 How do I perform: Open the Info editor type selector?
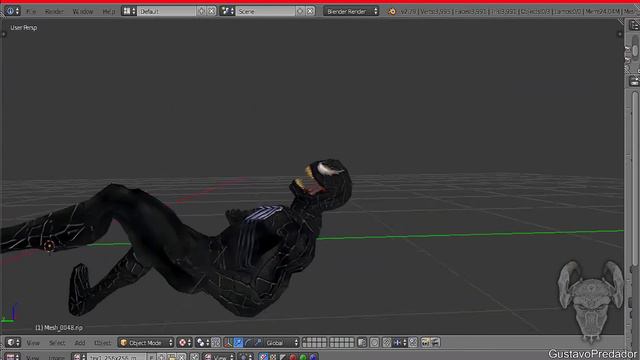point(12,11)
